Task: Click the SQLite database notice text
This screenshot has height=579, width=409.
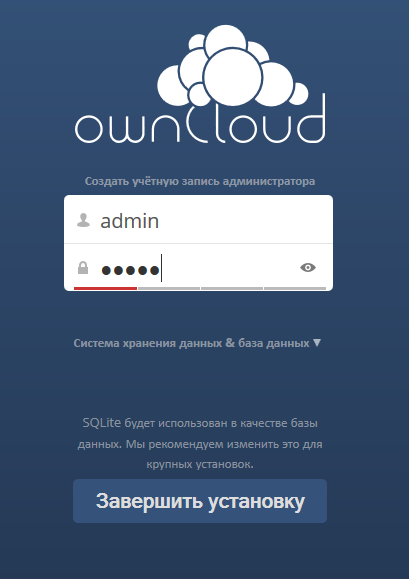Action: coord(200,443)
